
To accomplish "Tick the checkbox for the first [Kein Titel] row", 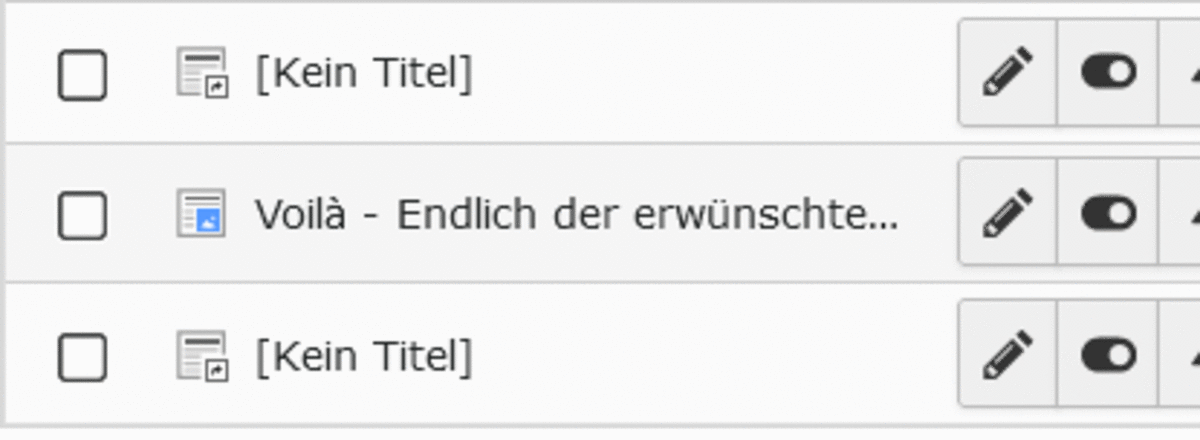I will [x=82, y=75].
